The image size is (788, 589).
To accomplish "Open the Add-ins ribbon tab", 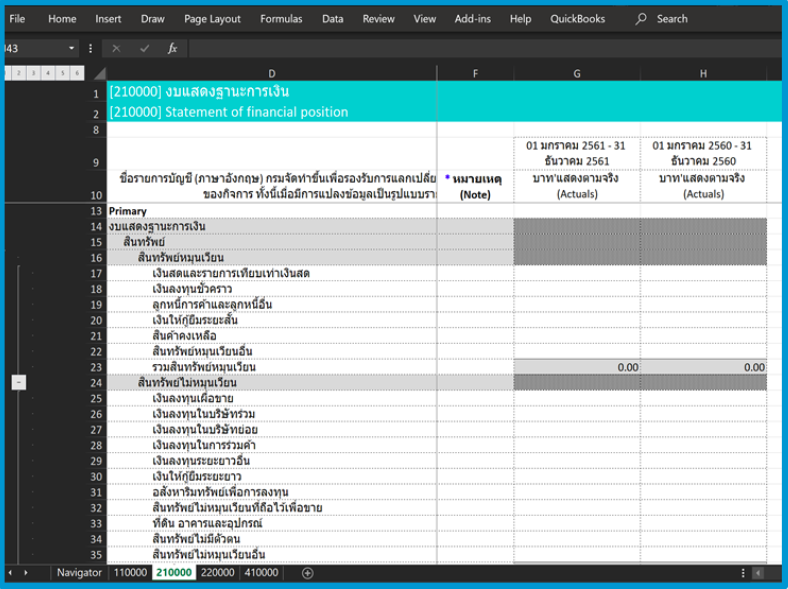I will click(x=472, y=19).
